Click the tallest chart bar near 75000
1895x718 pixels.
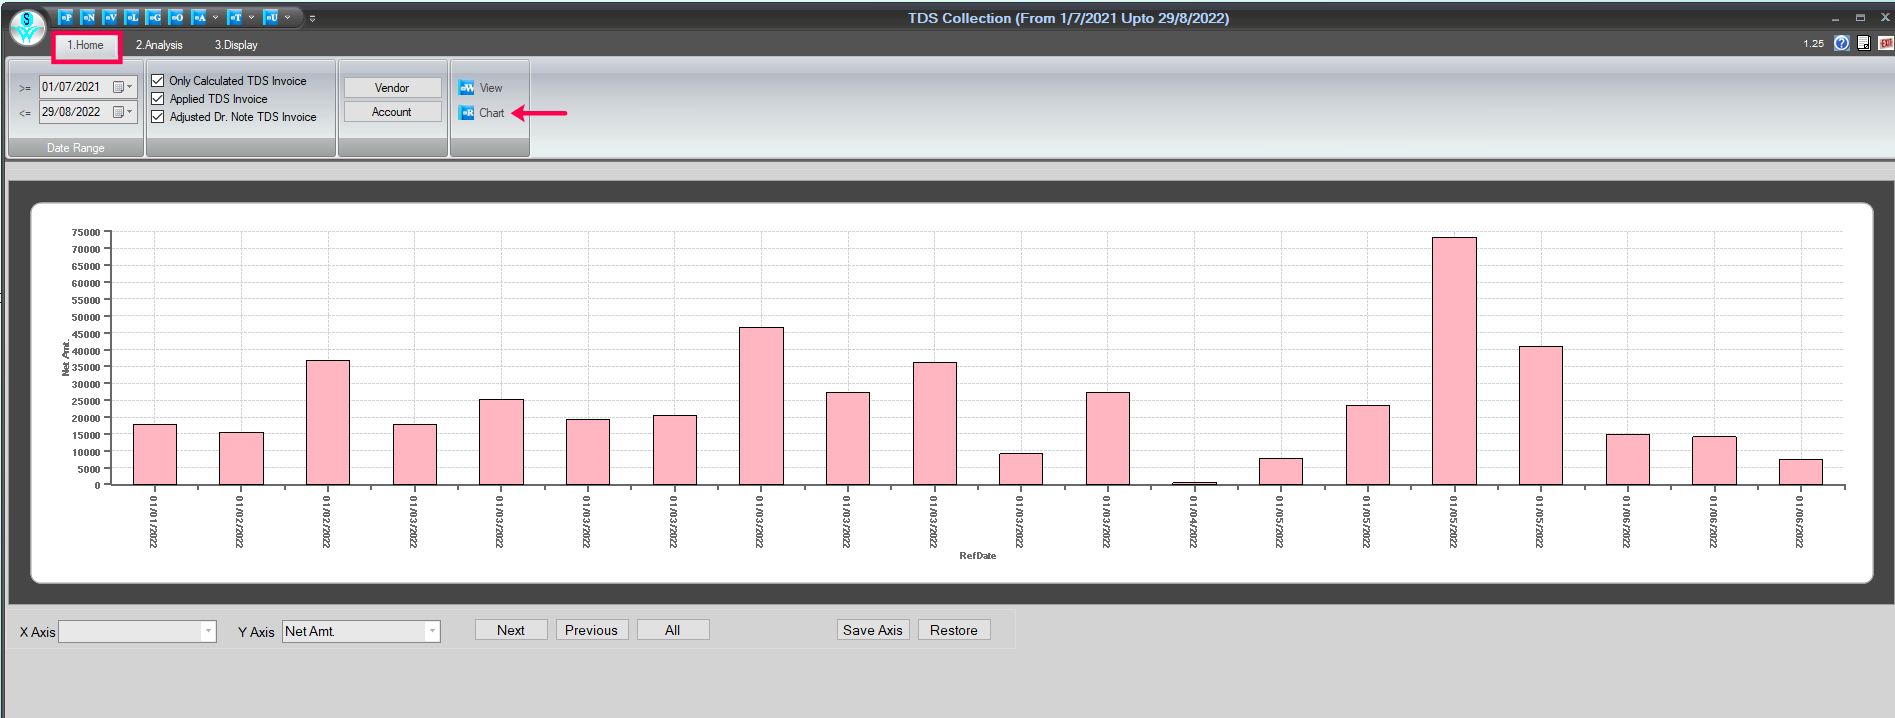click(1454, 361)
